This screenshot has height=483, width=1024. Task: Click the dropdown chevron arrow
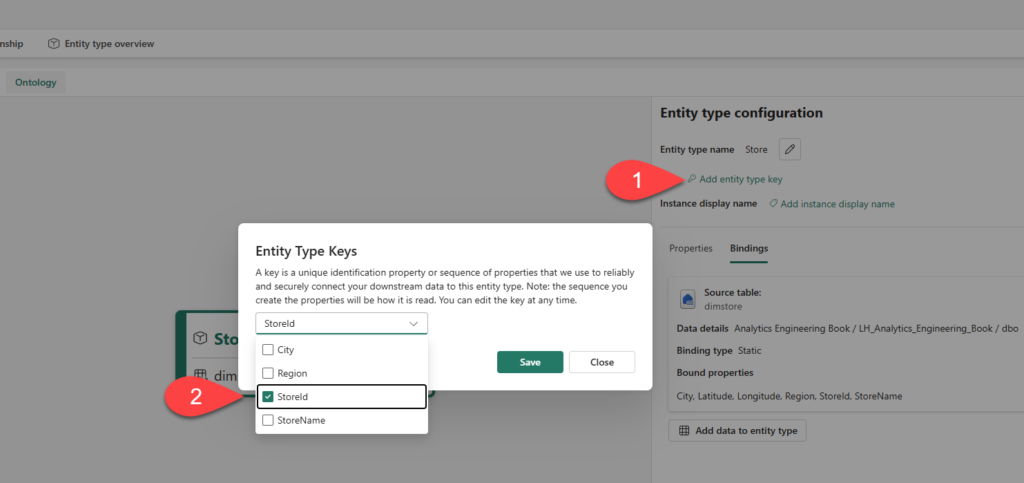tap(414, 324)
